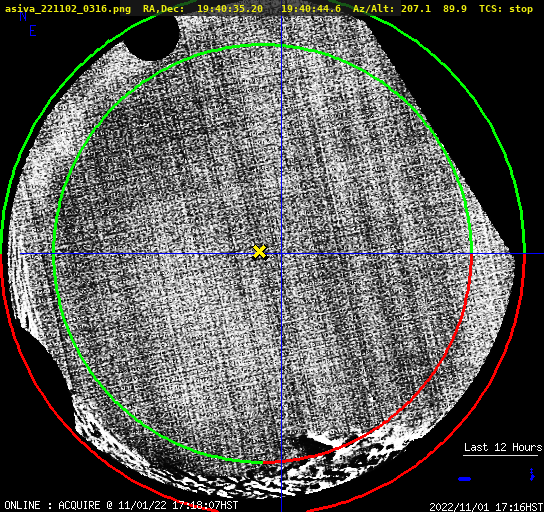Click the altitude value 89.9
Image resolution: width=544 pixels, height=512 pixels.
[455, 9]
